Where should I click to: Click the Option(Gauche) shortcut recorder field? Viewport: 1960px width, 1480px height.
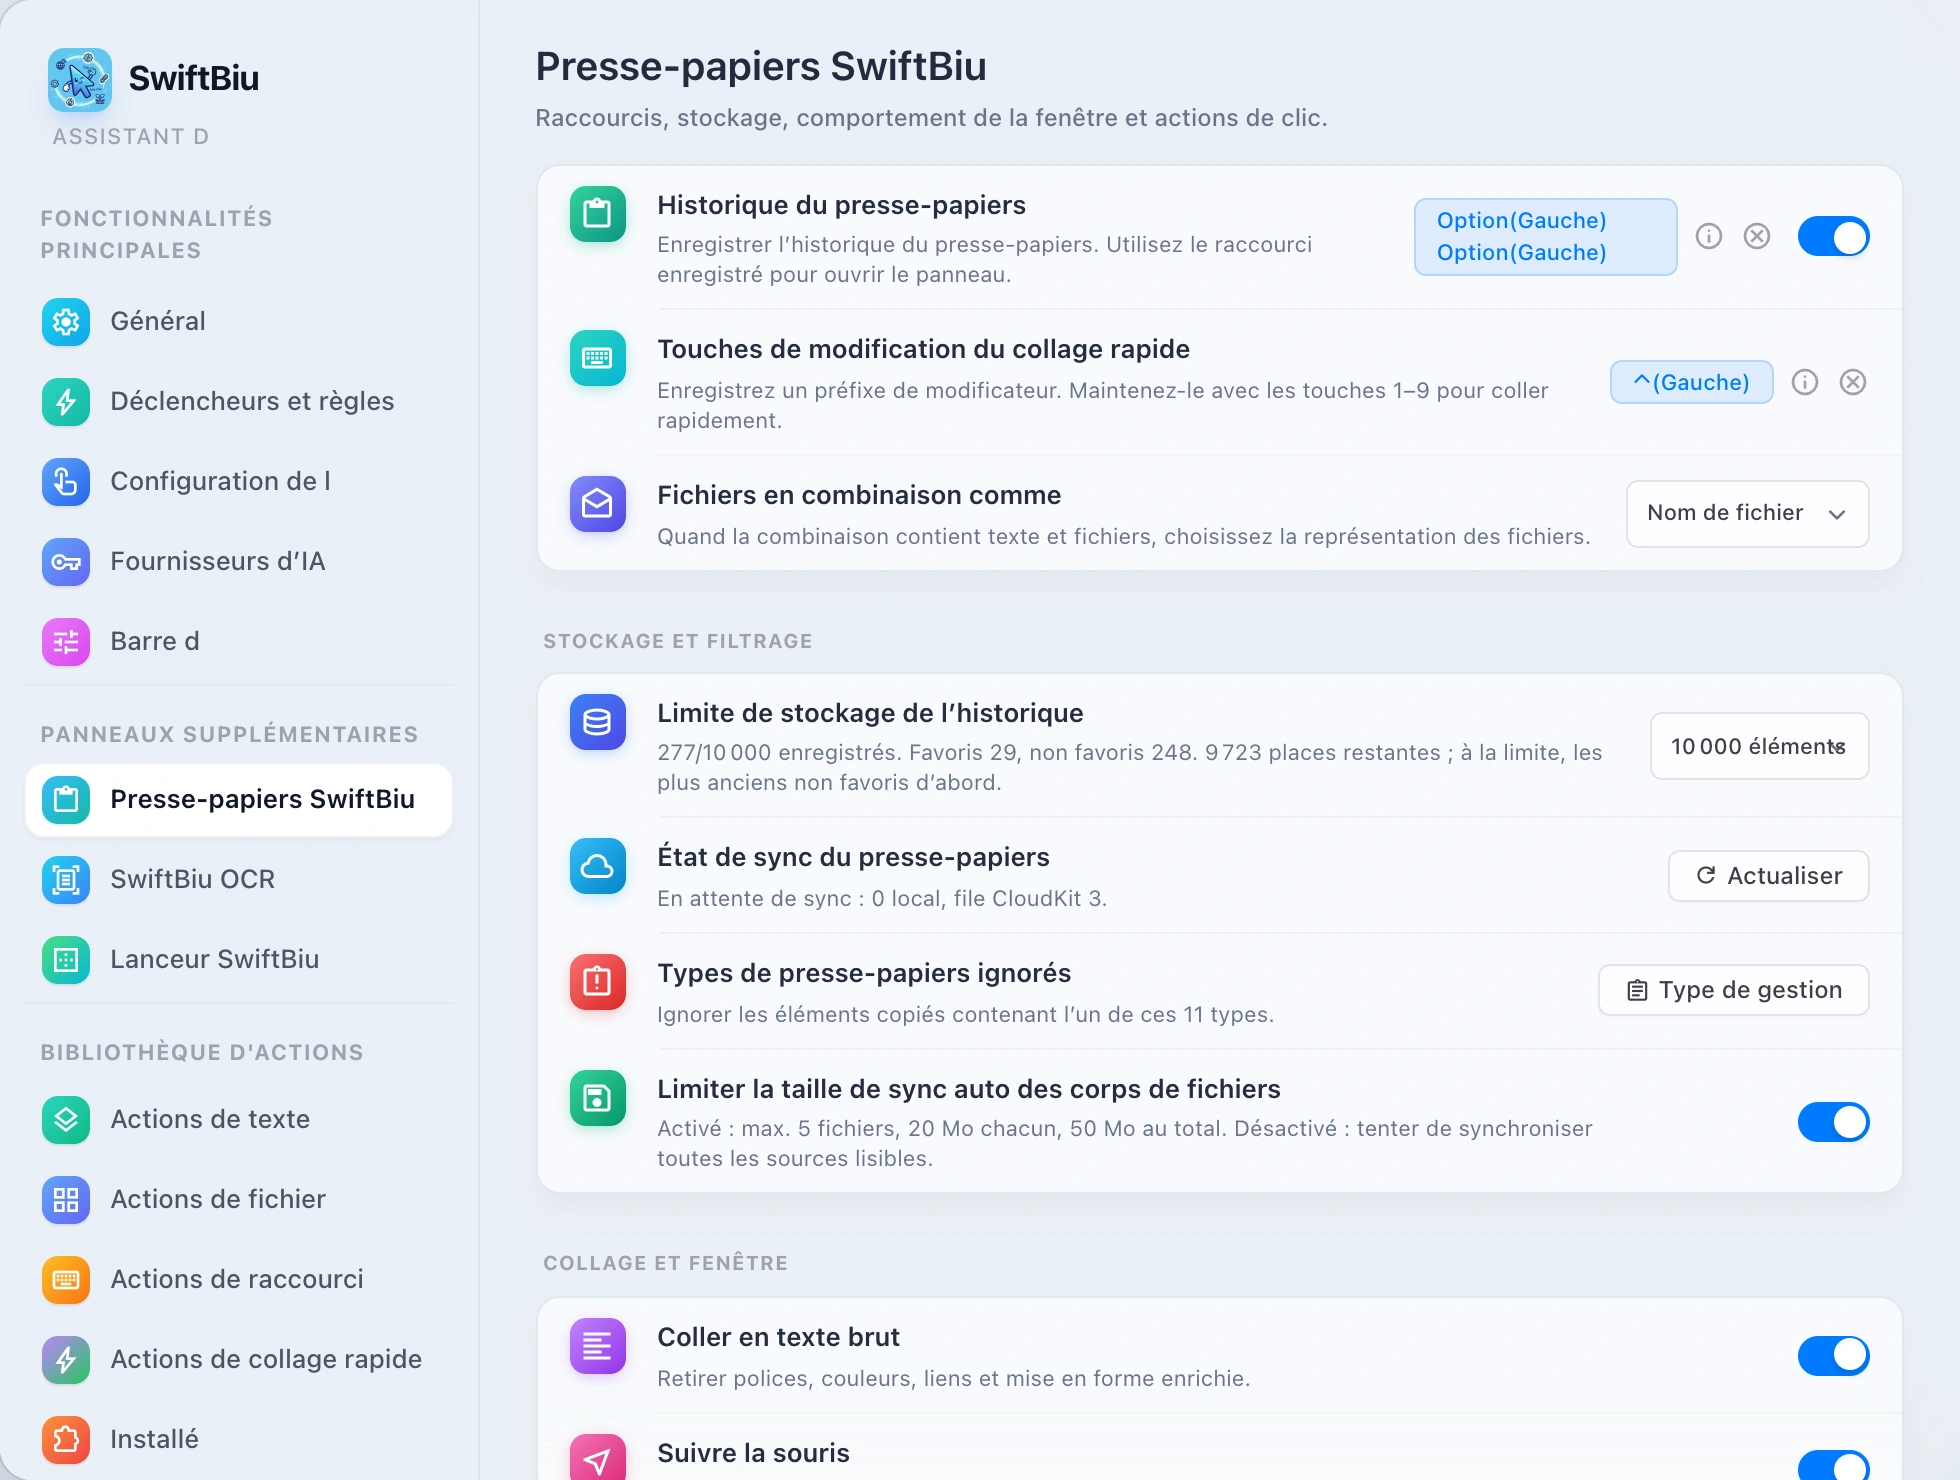pos(1545,237)
